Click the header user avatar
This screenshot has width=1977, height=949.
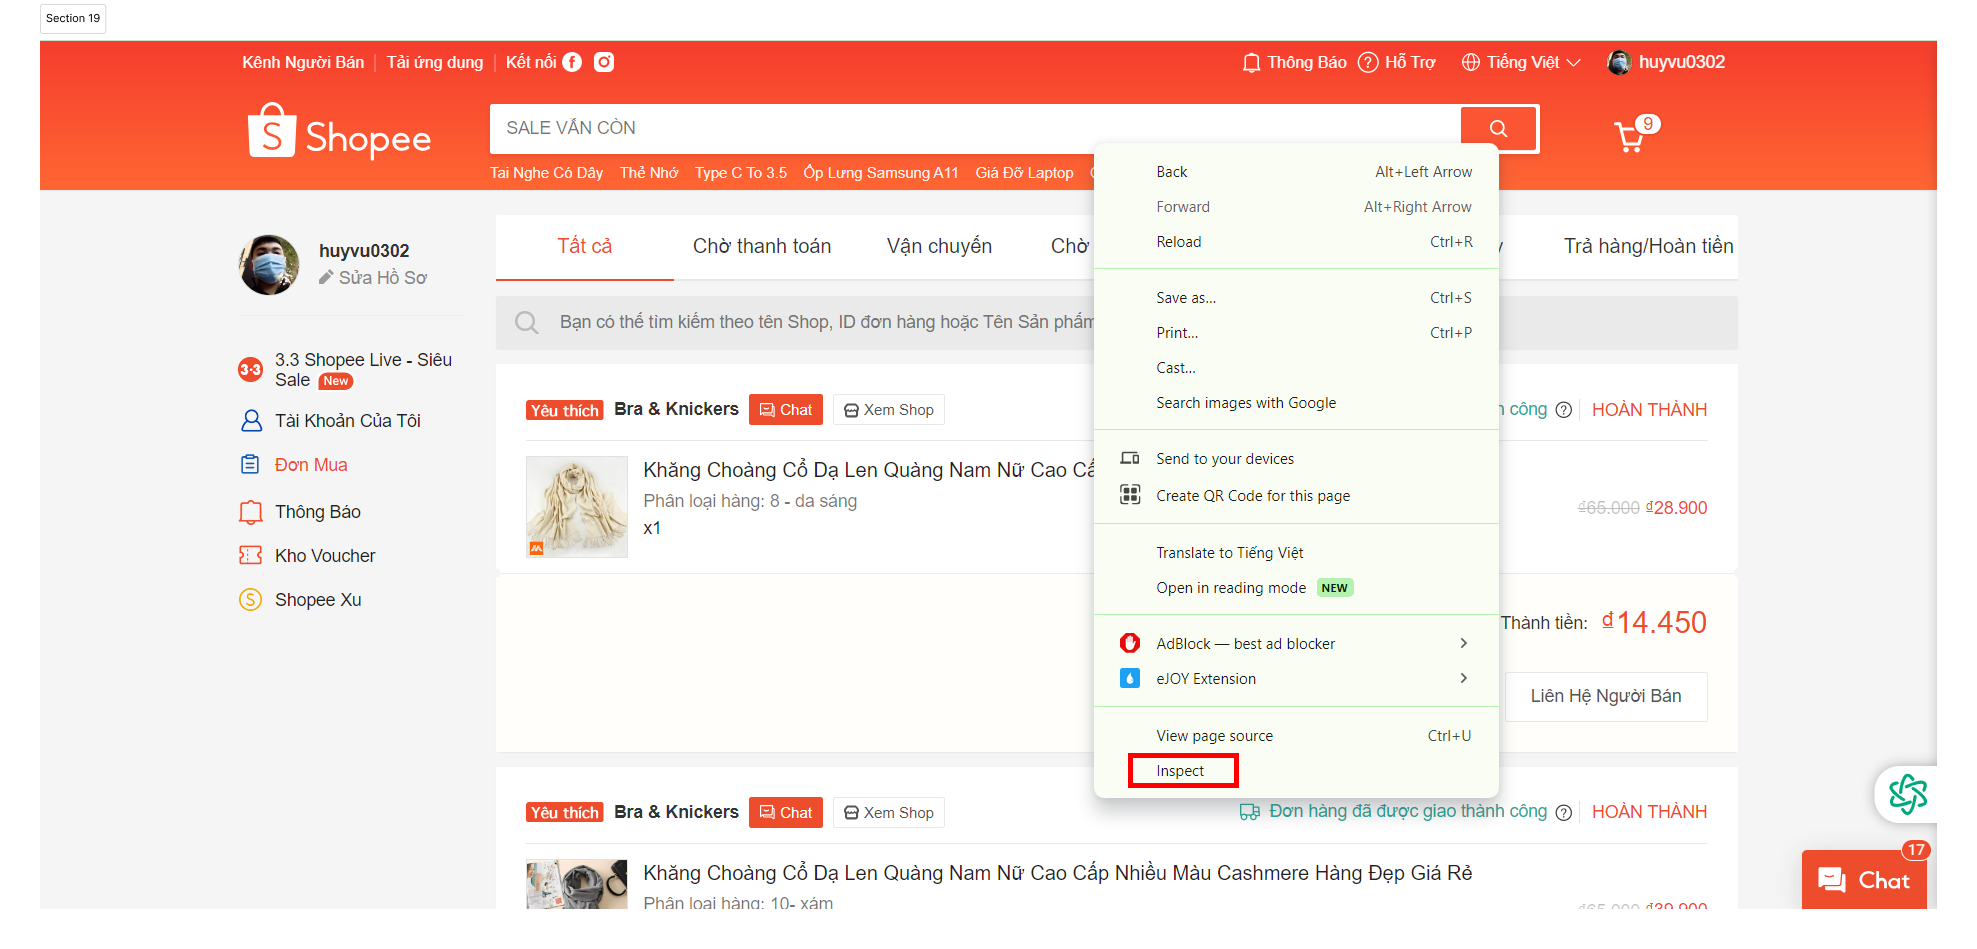point(1619,62)
